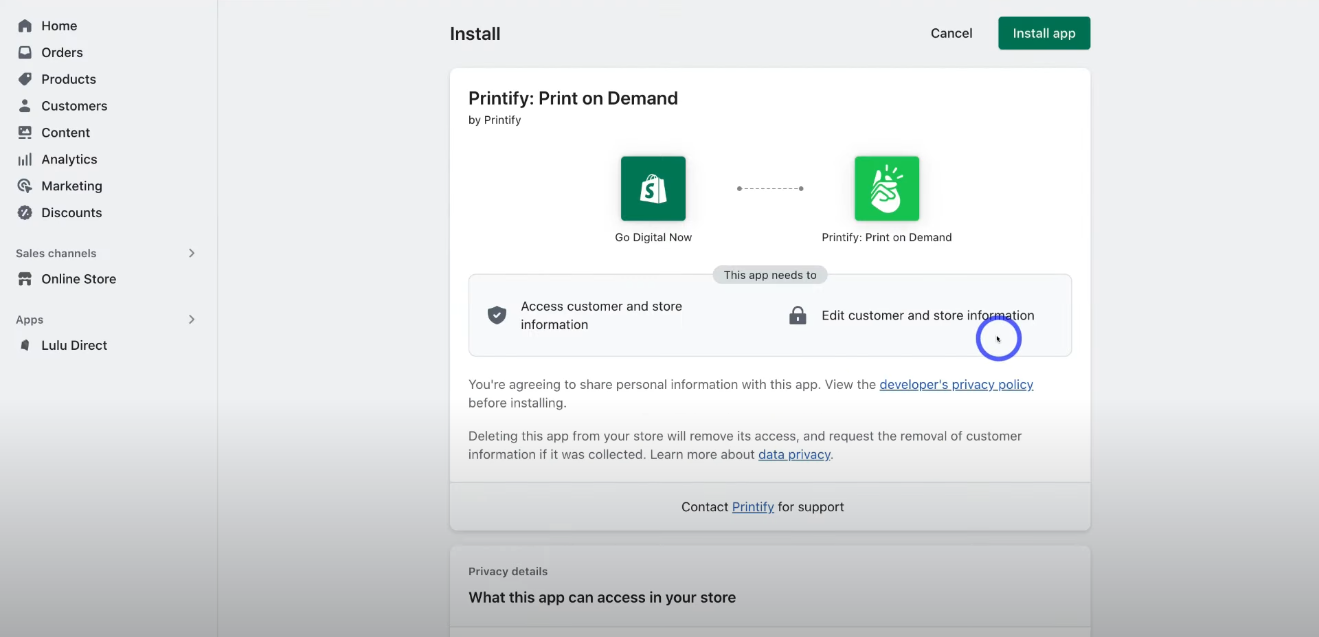This screenshot has height=637, width=1319.
Task: Expand the Apps section chevron
Action: [192, 320]
